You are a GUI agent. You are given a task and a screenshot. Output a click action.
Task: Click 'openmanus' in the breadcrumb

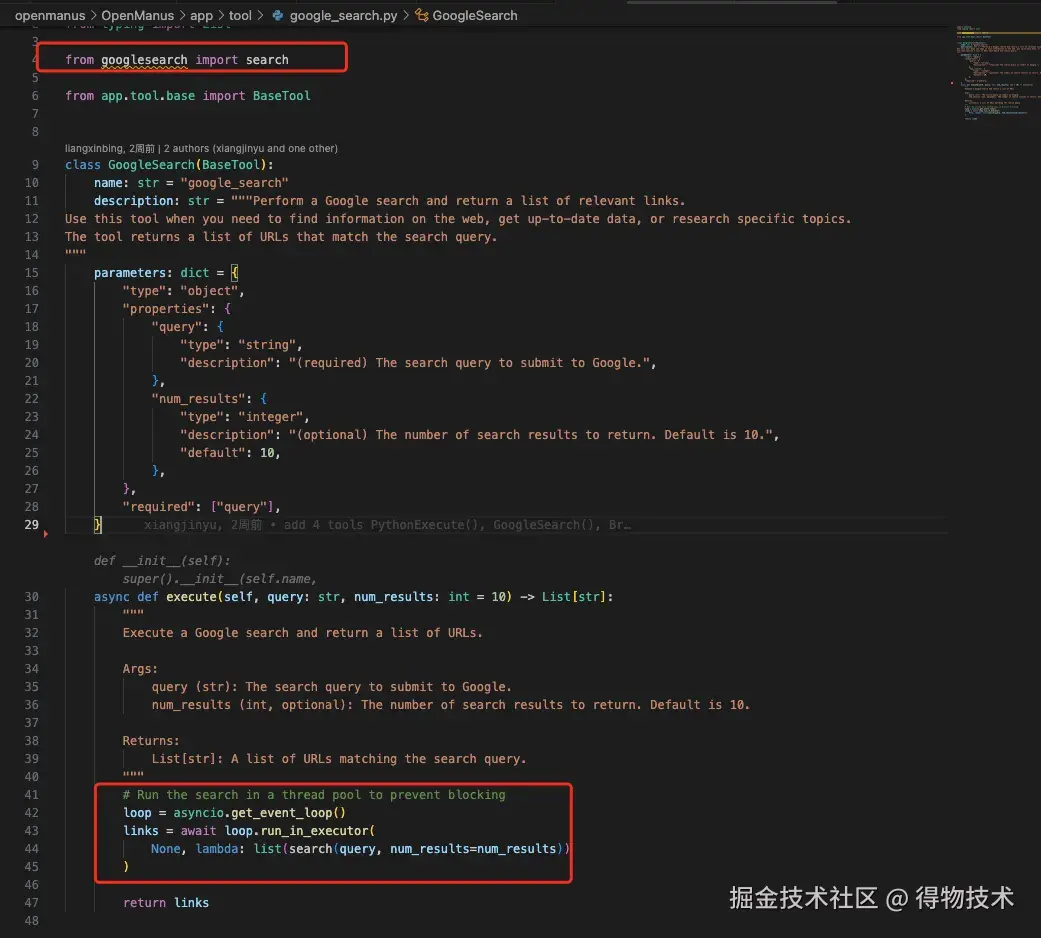(50, 15)
